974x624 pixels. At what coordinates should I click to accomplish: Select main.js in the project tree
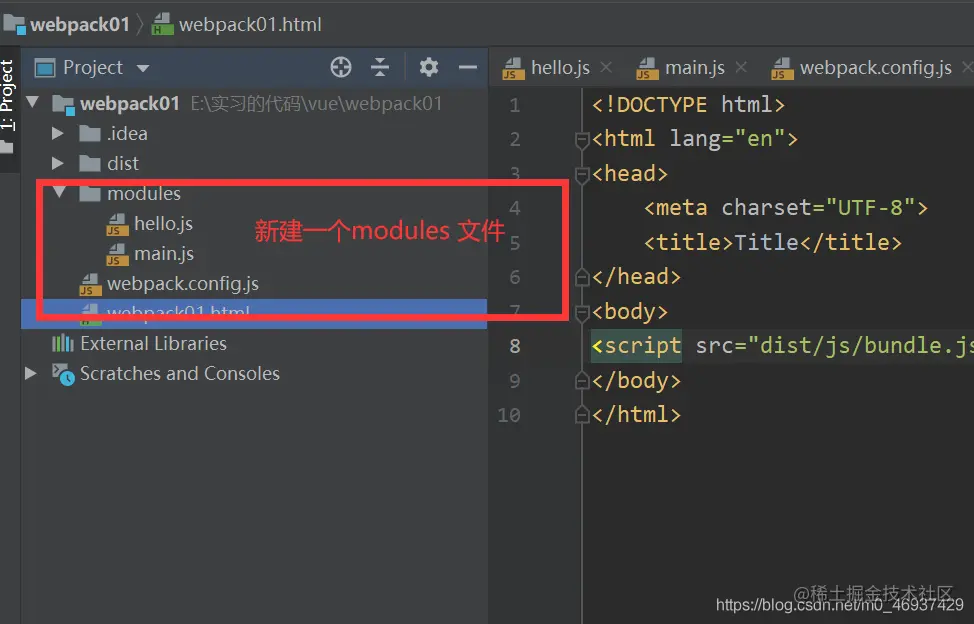pos(164,253)
